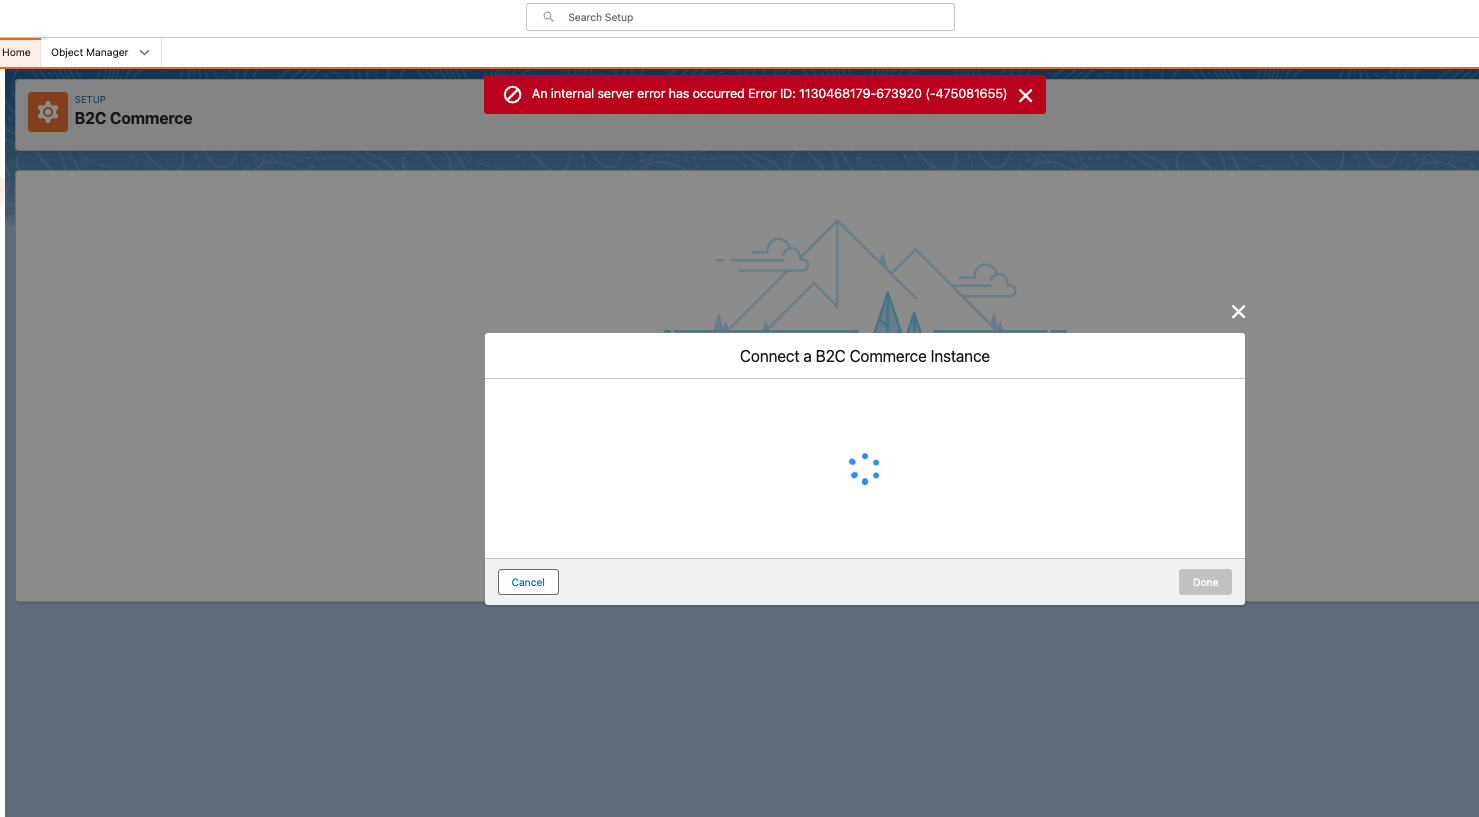
Task: Open the Object Manager tab
Action: pos(90,52)
